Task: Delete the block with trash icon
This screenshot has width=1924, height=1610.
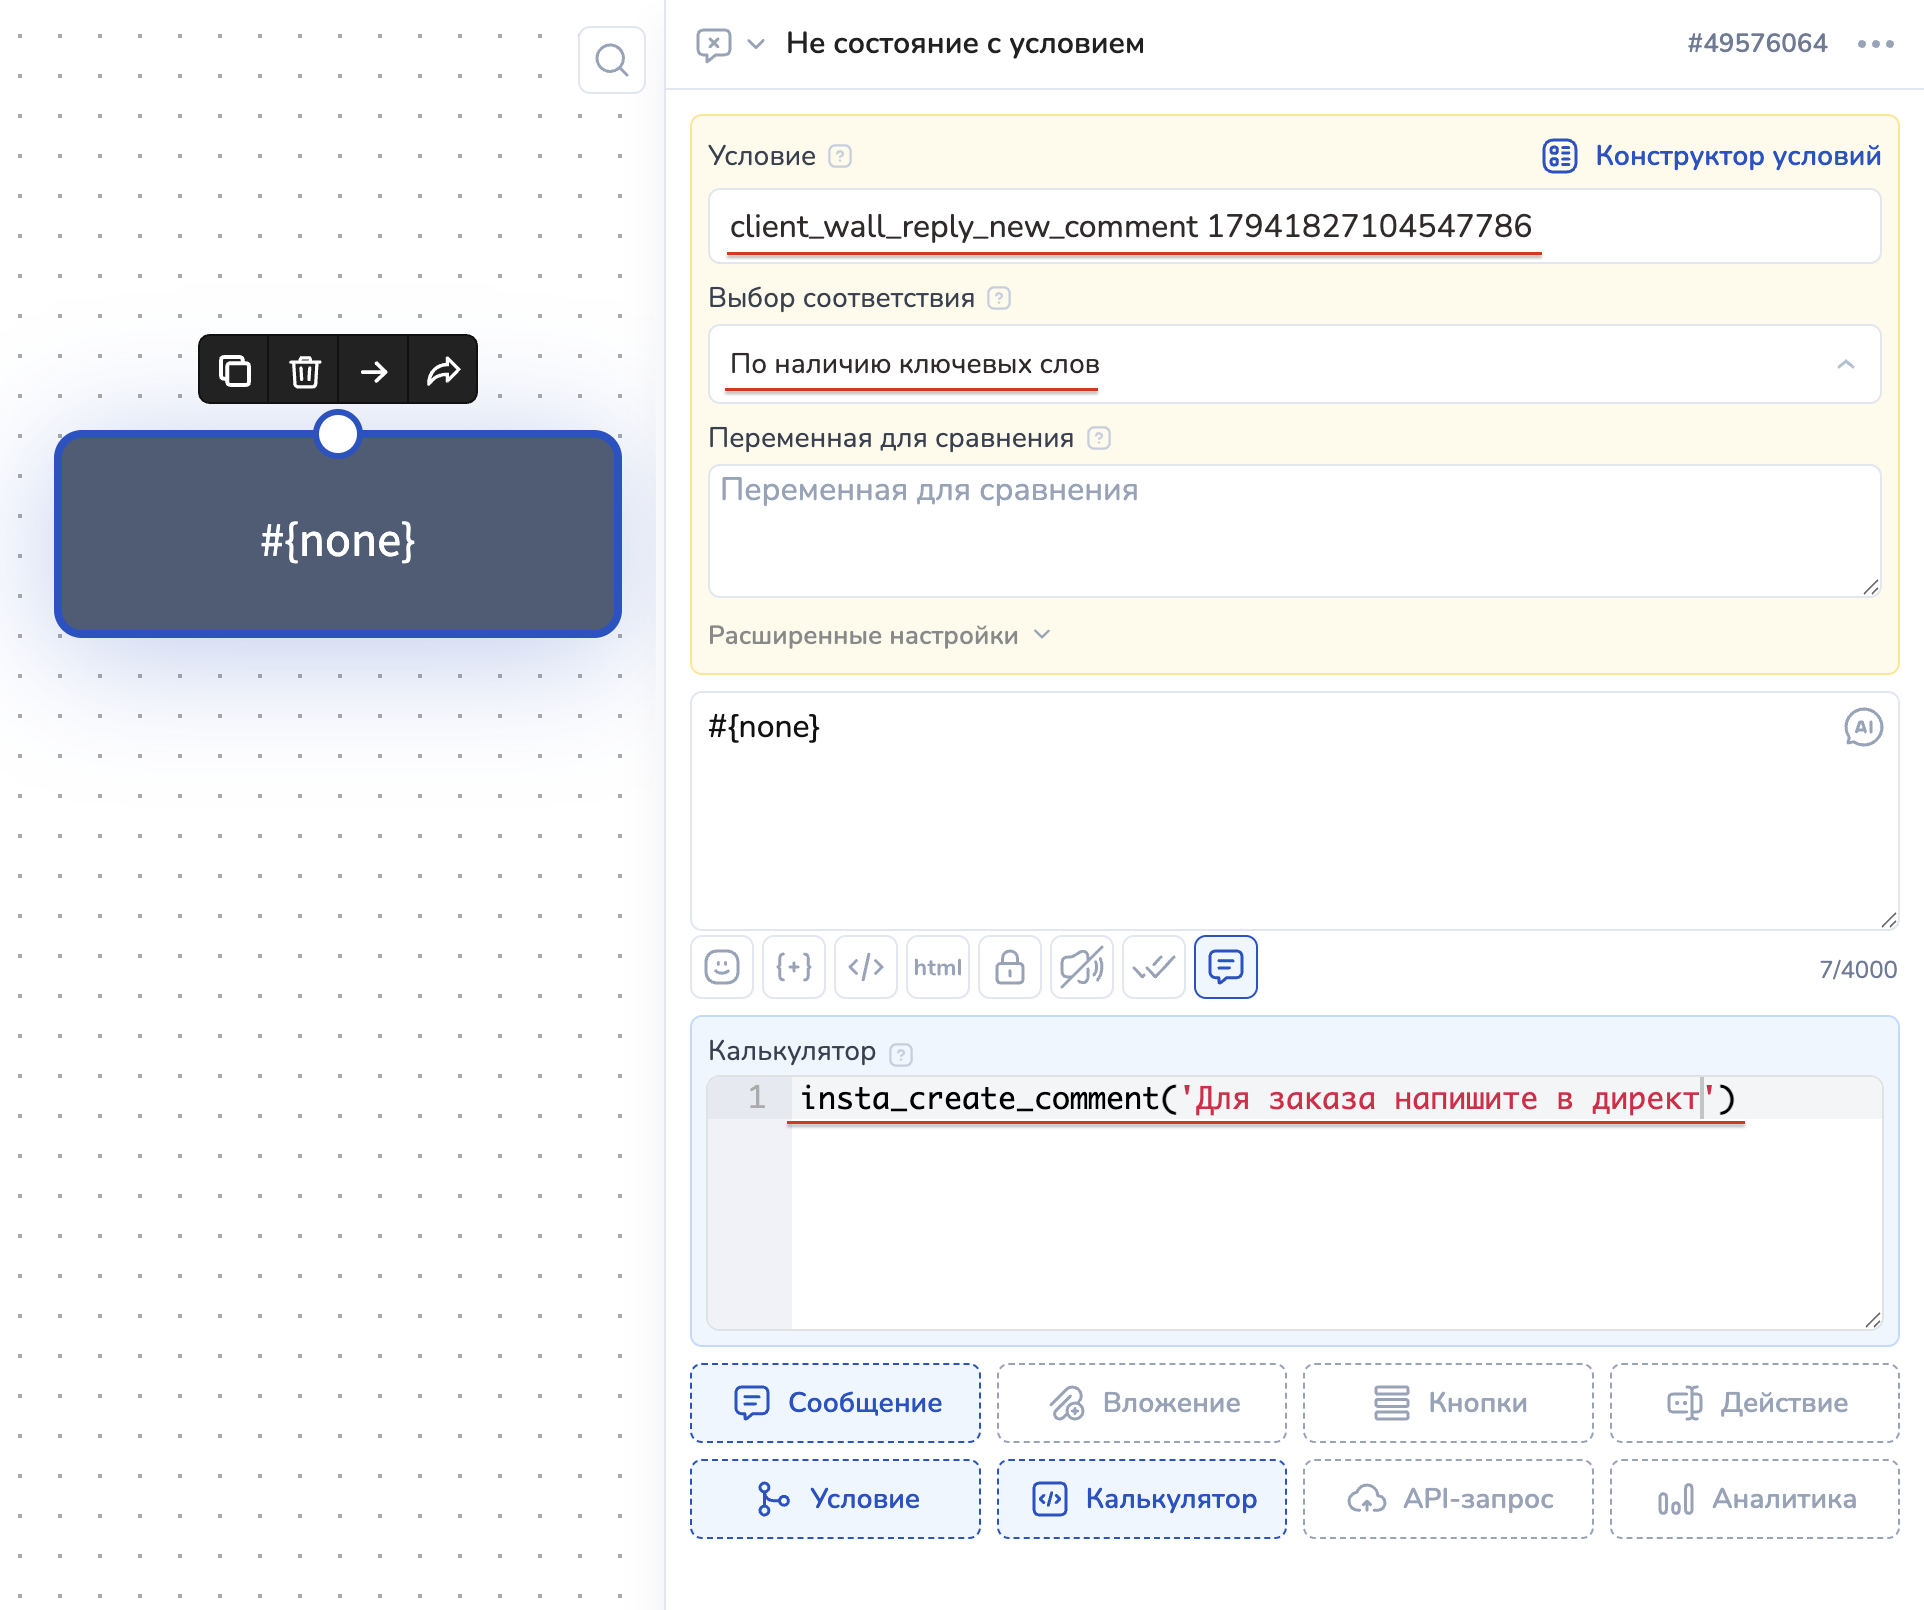Action: coord(304,371)
